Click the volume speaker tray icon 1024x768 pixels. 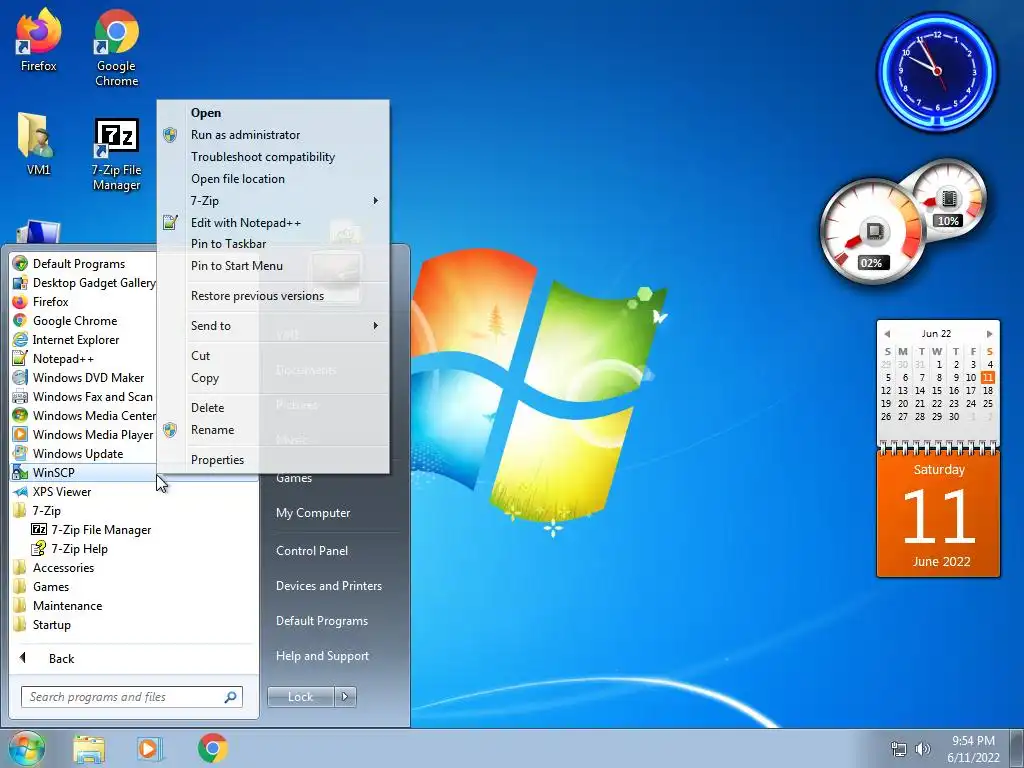(x=923, y=749)
